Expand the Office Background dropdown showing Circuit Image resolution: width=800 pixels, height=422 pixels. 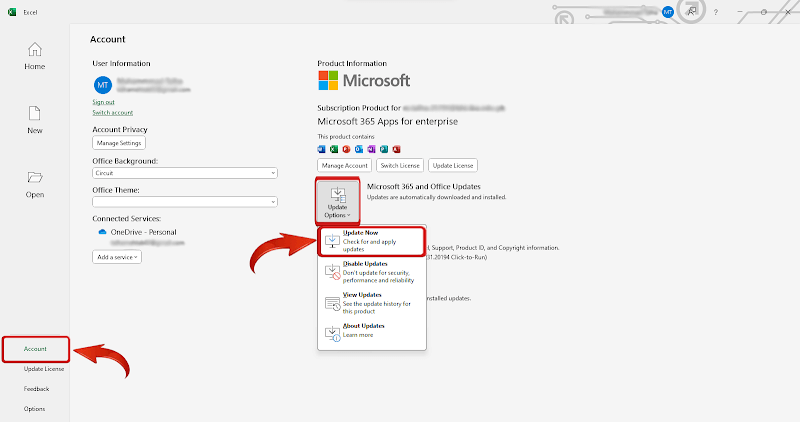tap(185, 173)
